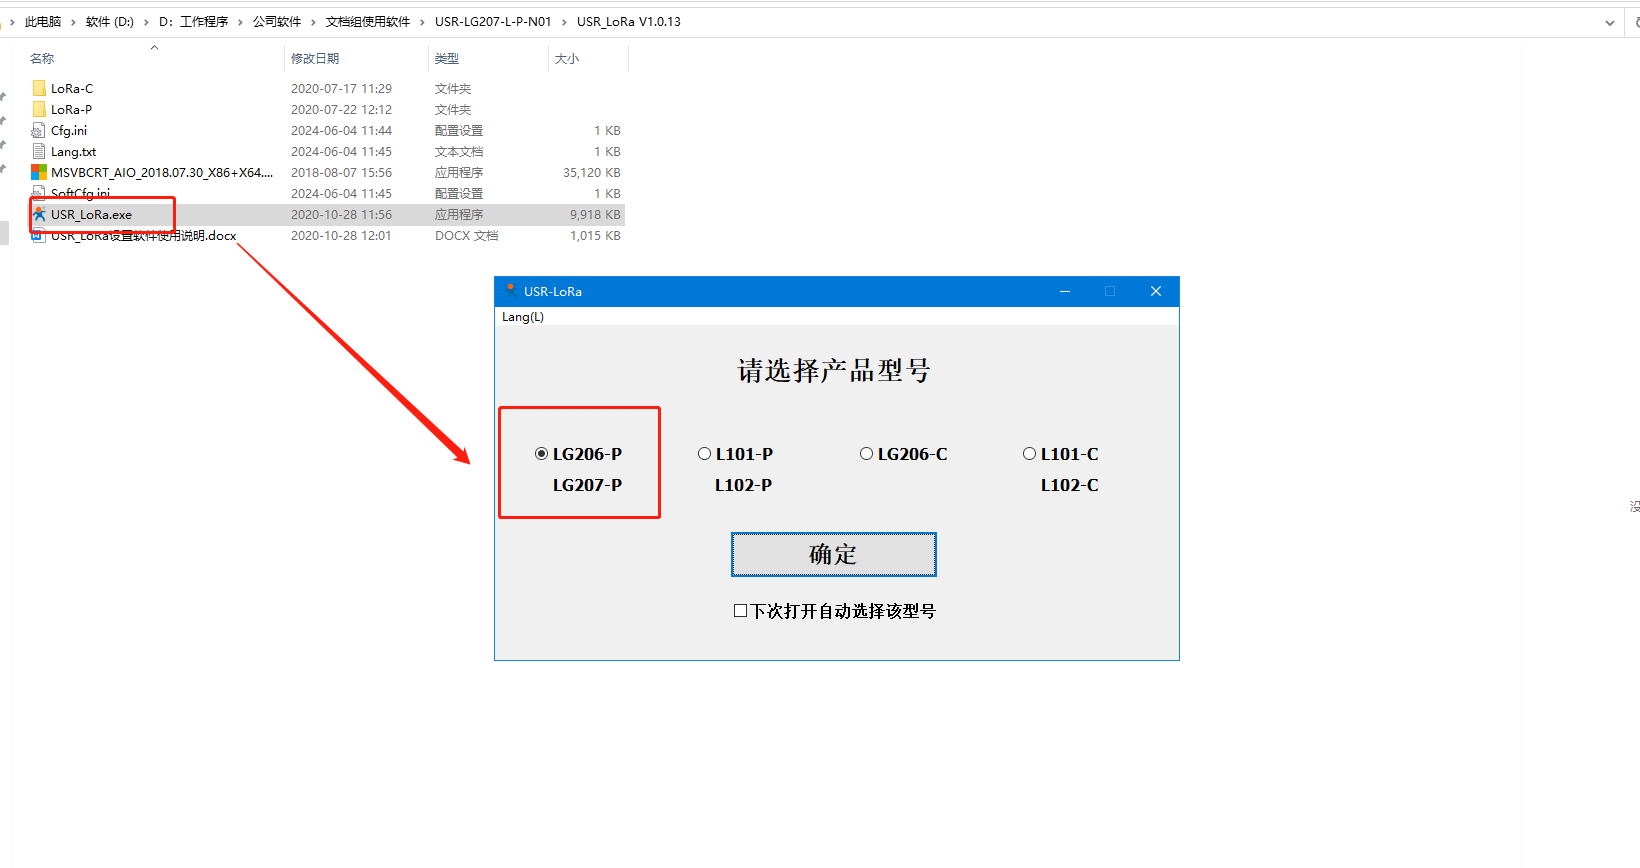Click the LoRa-P folder icon
The height and width of the screenshot is (868, 1640).
click(x=39, y=109)
